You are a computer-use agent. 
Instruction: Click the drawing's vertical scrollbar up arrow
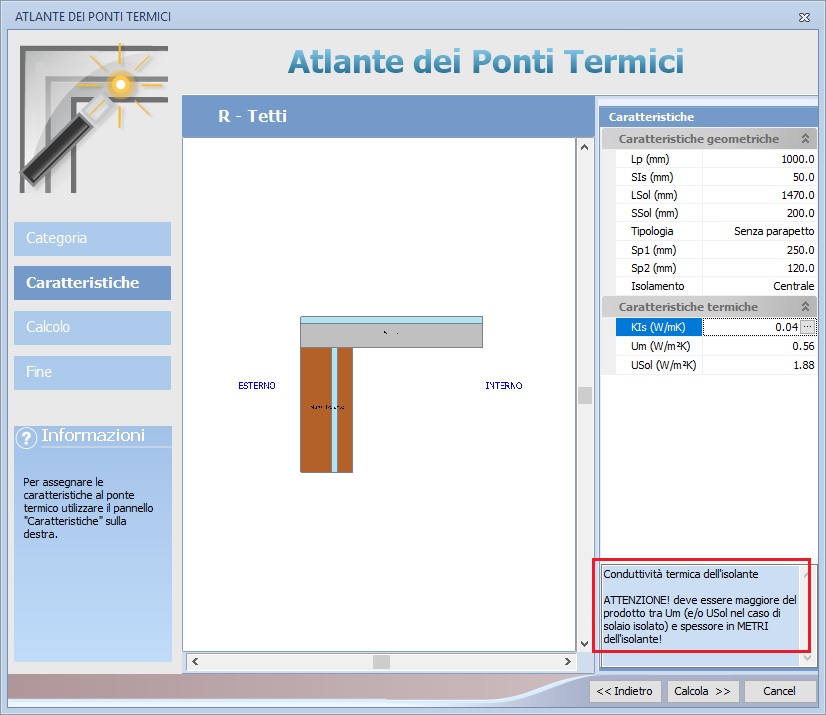coord(585,147)
